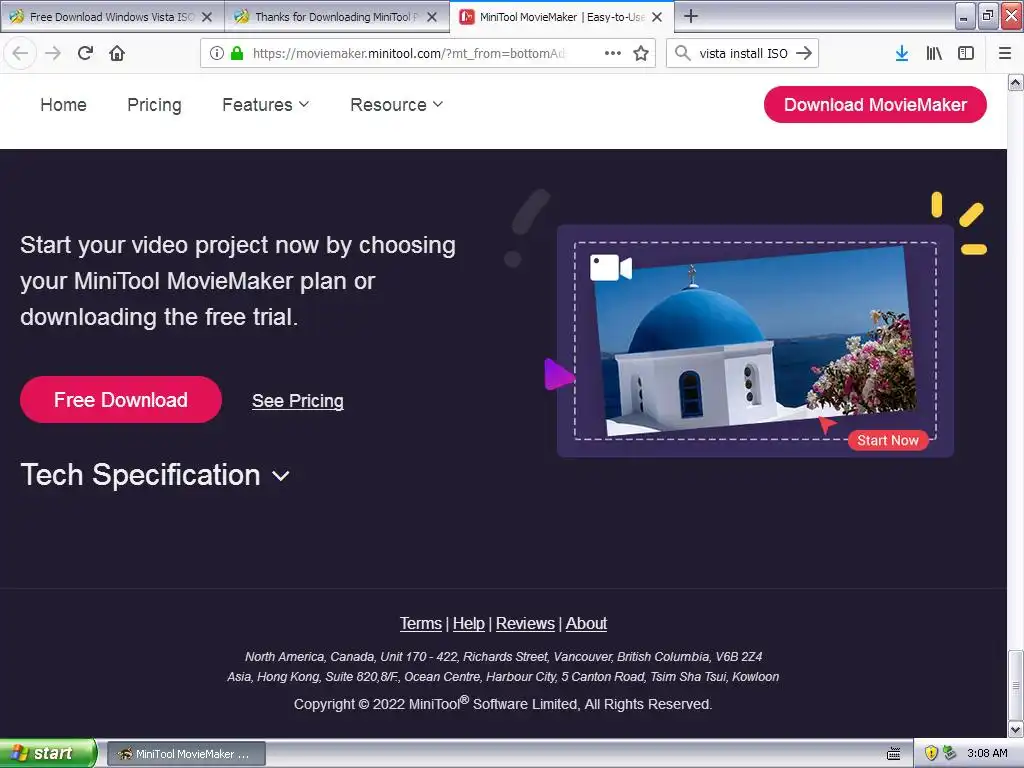Go back to the previous page
The width and height of the screenshot is (1024, 768).
(x=20, y=53)
